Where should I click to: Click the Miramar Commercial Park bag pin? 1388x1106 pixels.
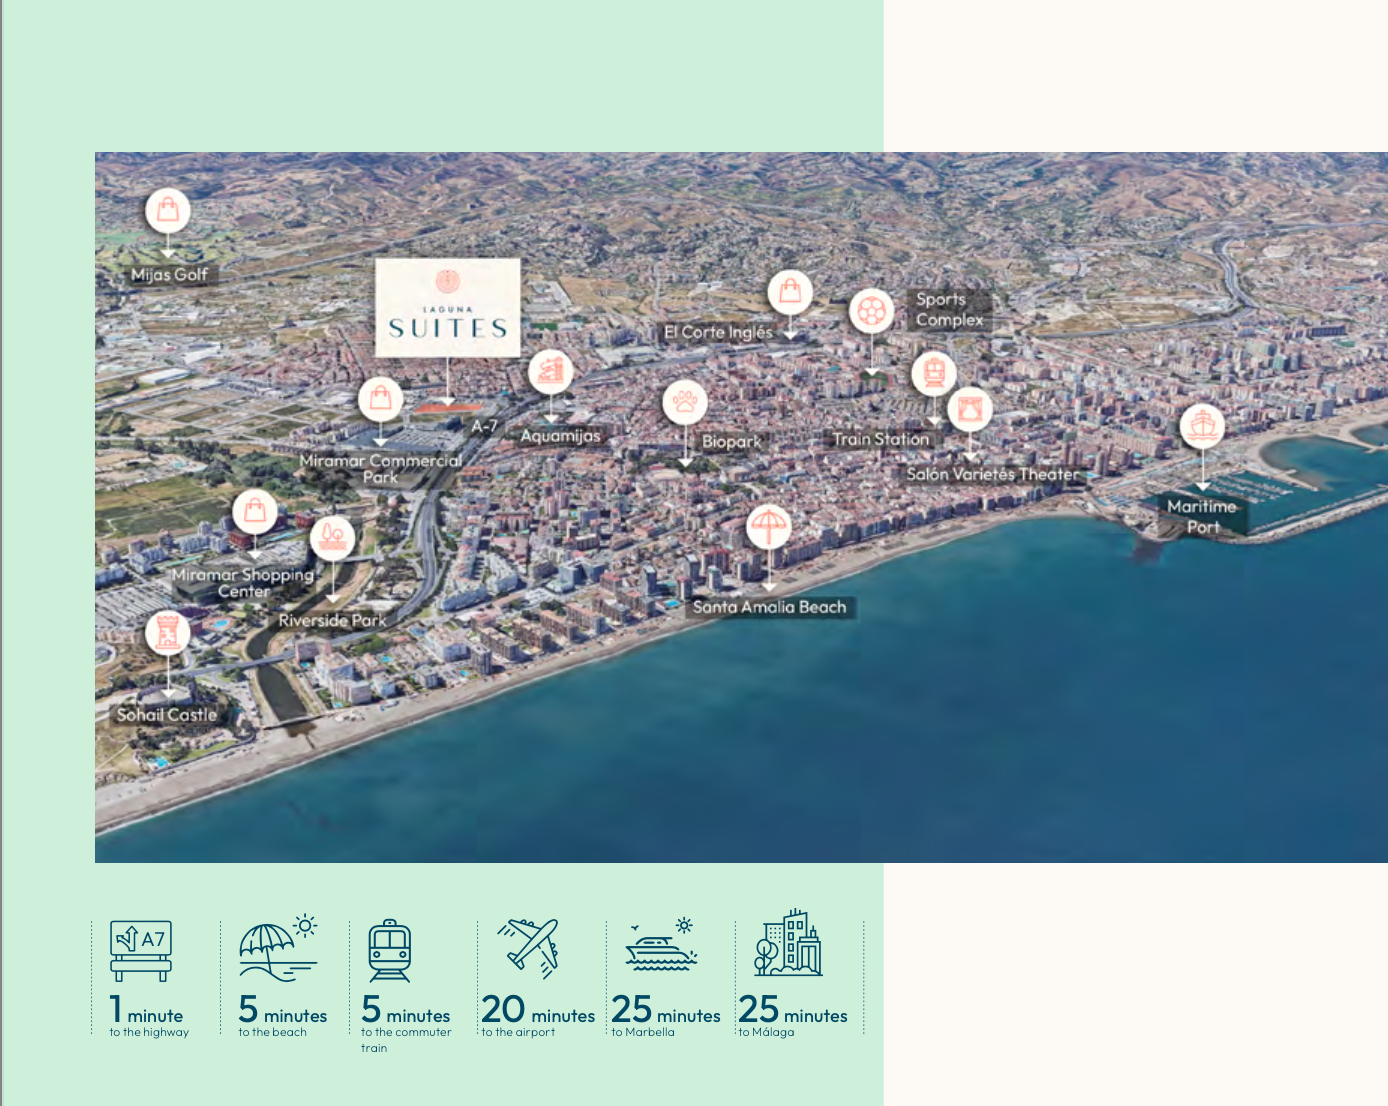click(380, 400)
